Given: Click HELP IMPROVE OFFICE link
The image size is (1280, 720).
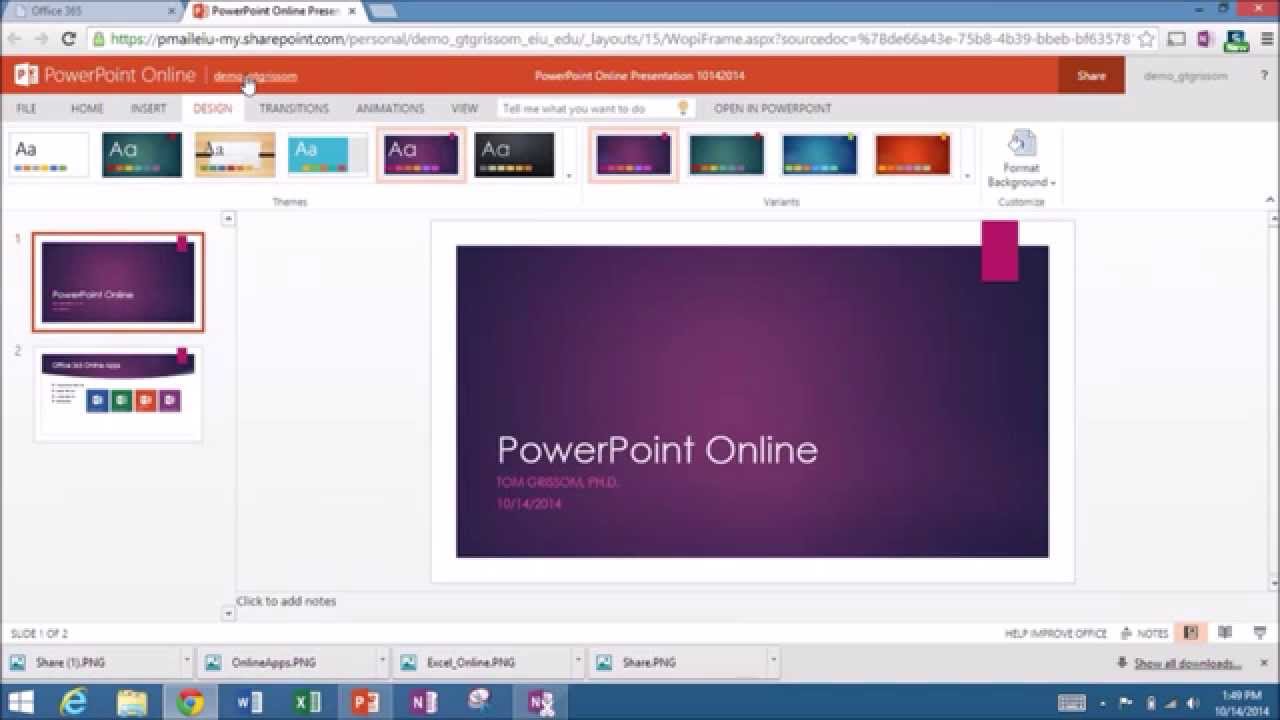Looking at the screenshot, I should (x=1056, y=633).
